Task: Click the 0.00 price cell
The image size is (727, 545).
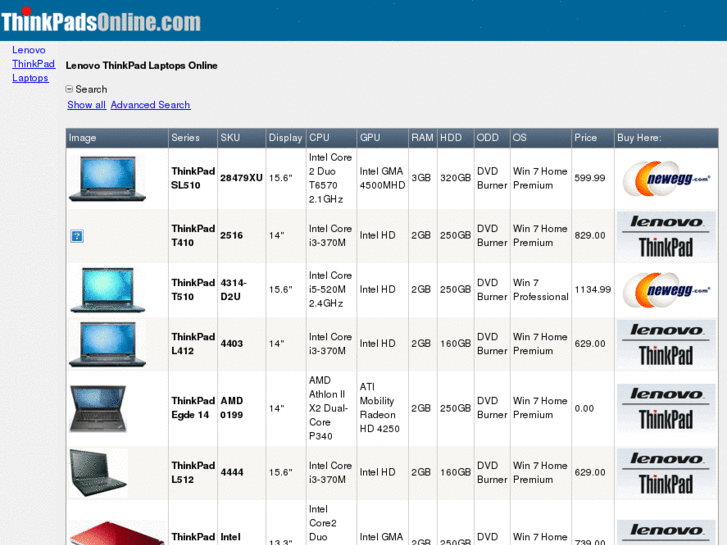Action: [x=593, y=408]
